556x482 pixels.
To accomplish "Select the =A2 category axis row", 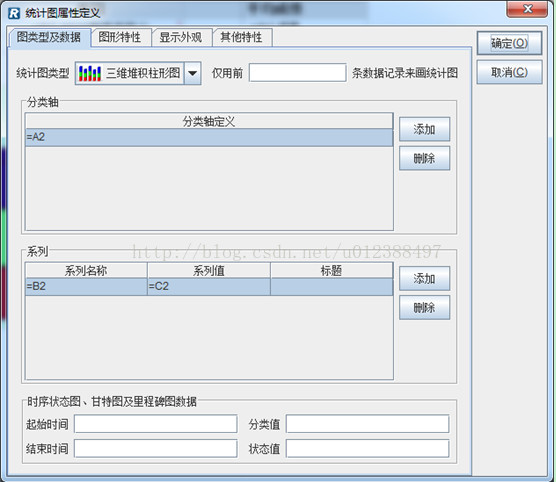I will click(x=209, y=137).
